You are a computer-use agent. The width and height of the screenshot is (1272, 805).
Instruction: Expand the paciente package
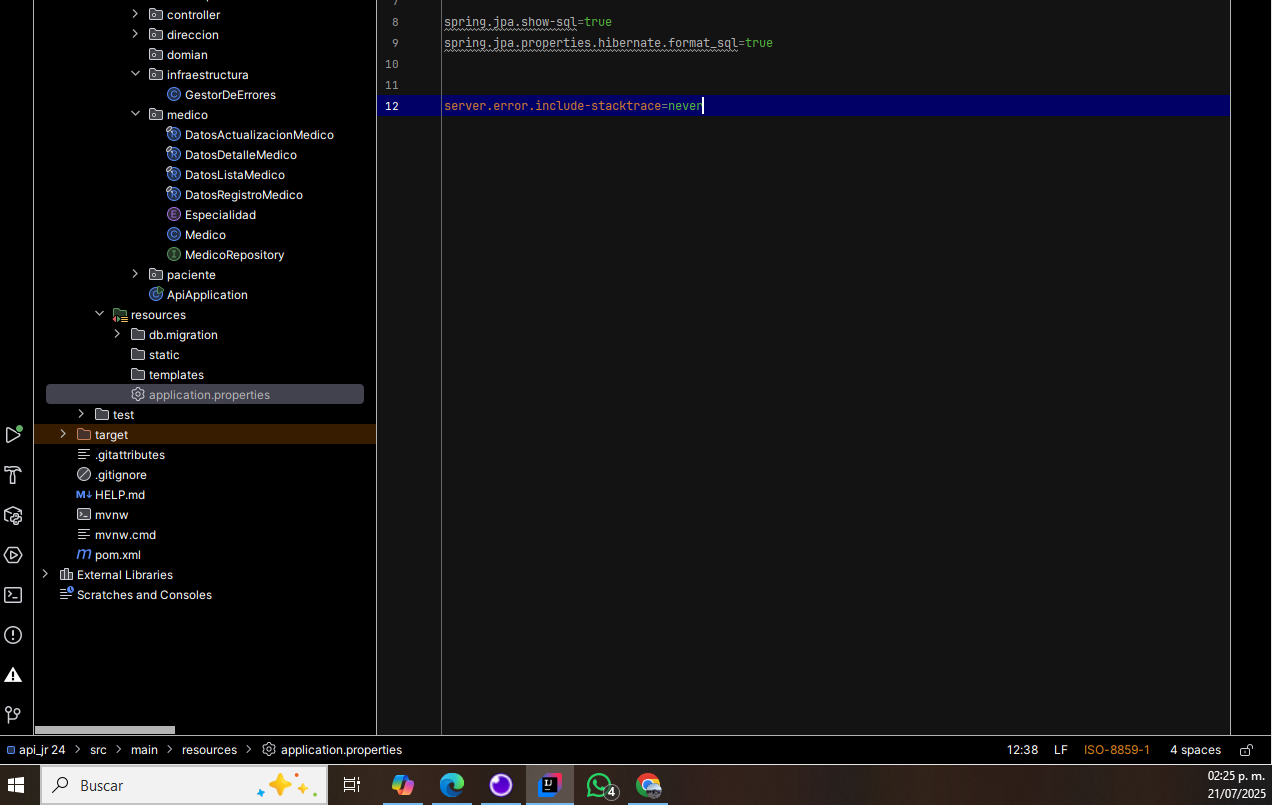[136, 275]
